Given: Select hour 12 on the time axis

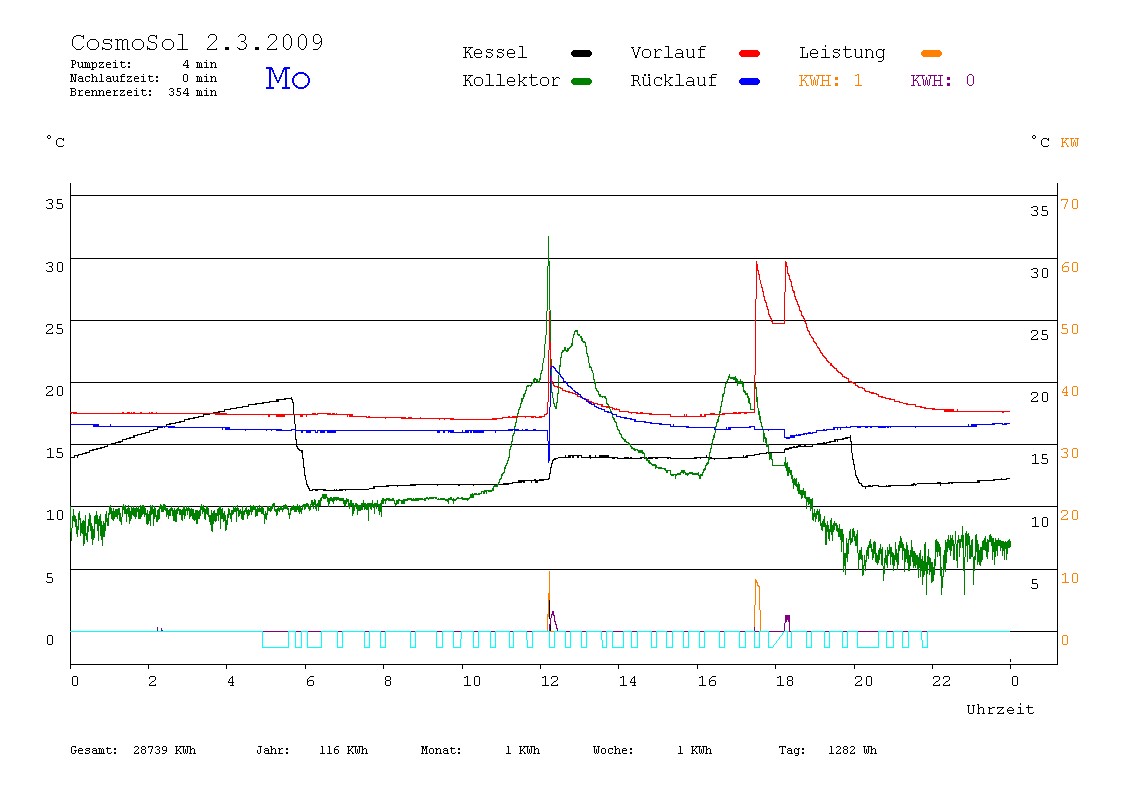Looking at the screenshot, I should [x=550, y=682].
